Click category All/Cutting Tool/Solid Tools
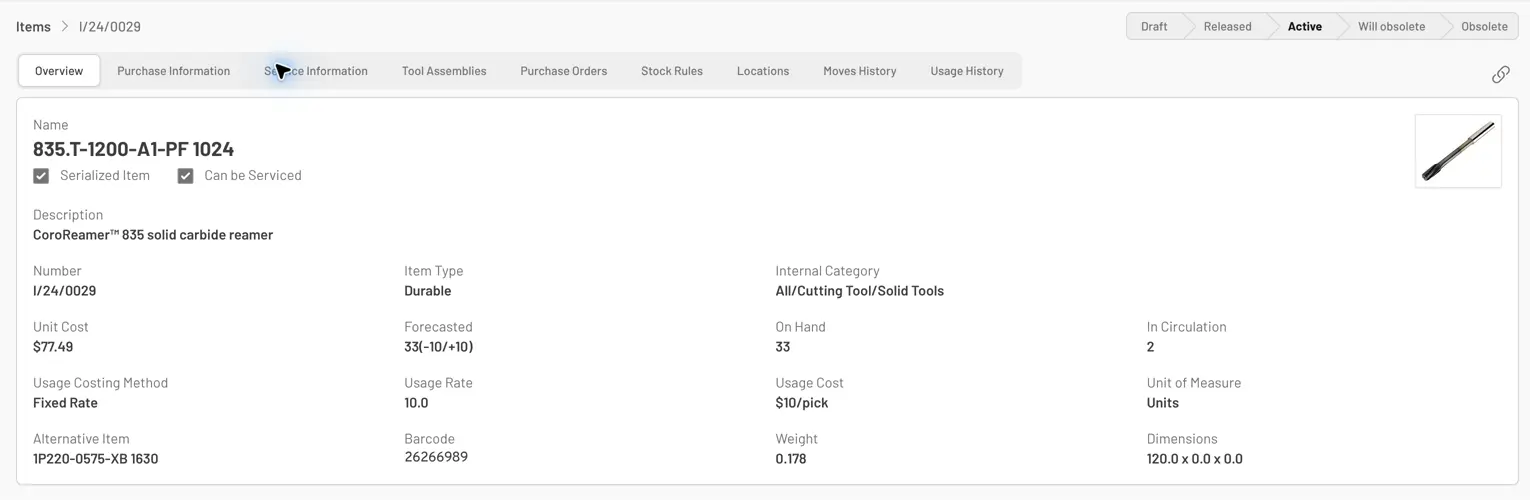The image size is (1530, 500). click(x=860, y=291)
